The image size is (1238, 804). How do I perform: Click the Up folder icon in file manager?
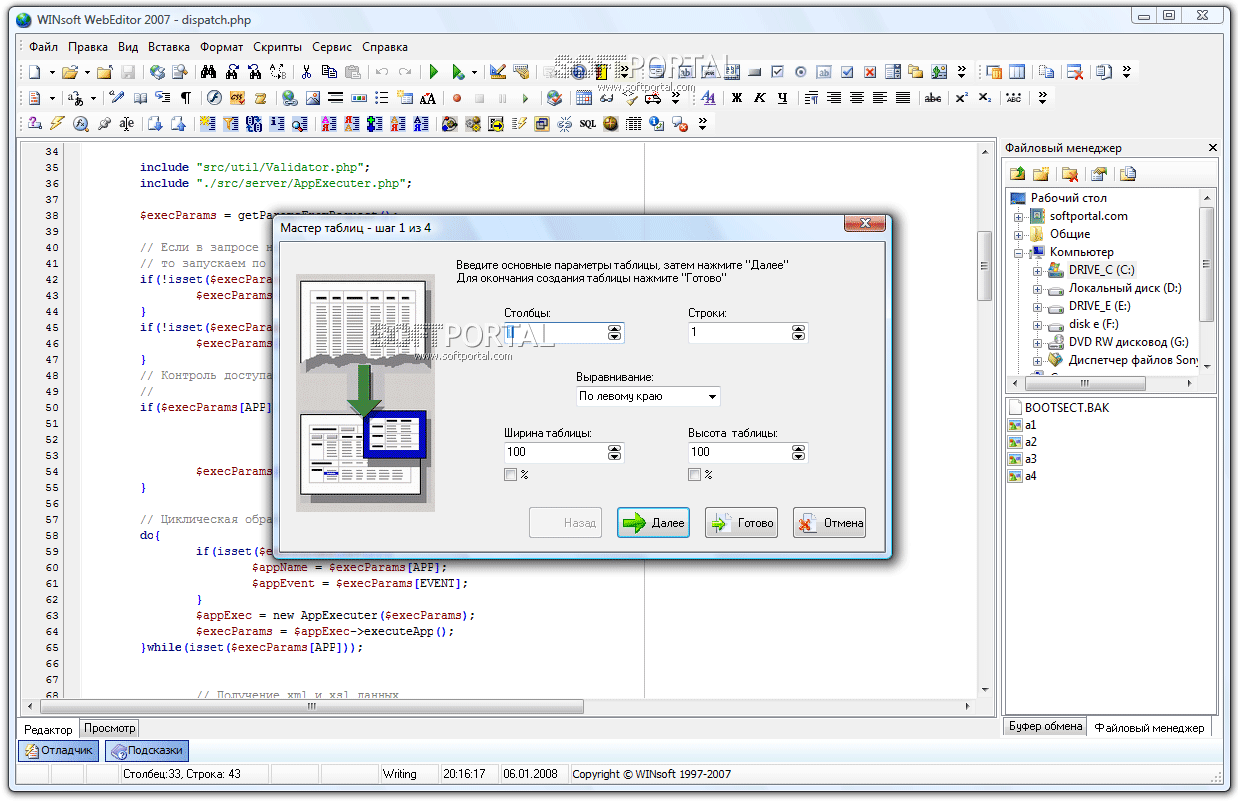tap(1017, 174)
